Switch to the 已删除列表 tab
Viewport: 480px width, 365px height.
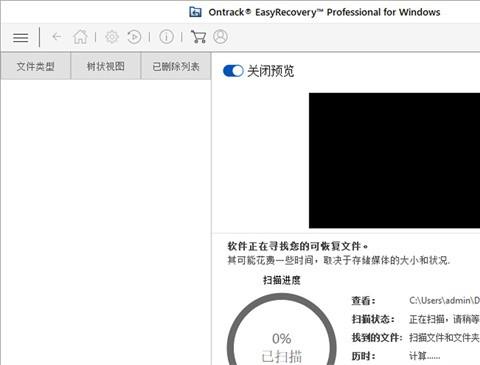tap(176, 66)
